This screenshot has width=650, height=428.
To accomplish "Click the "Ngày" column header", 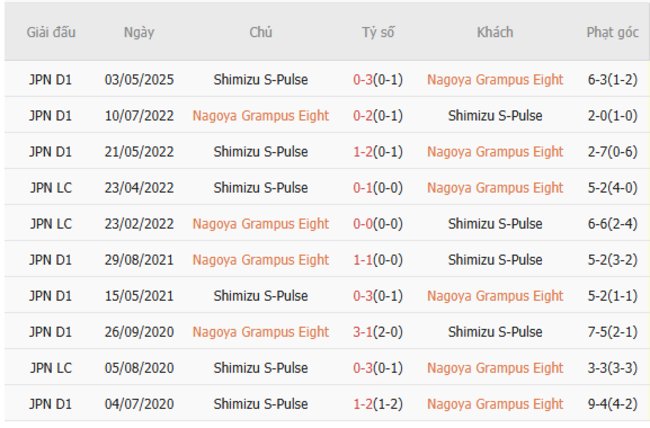I will point(139,32).
